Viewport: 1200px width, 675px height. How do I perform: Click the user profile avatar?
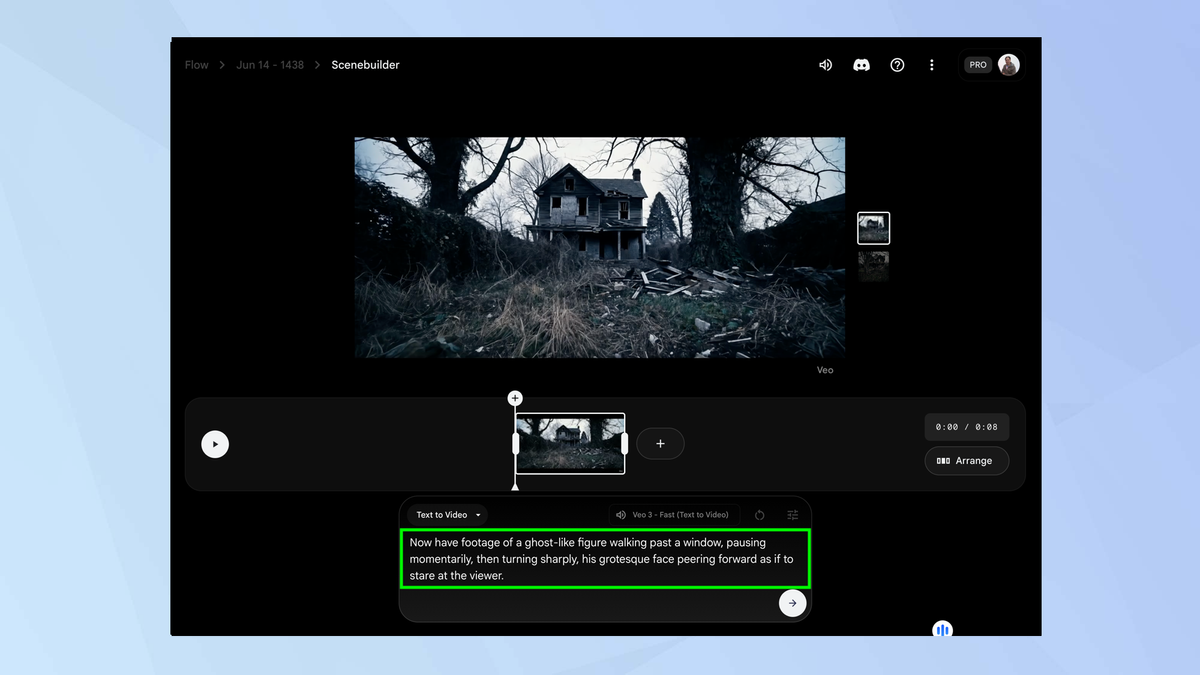pyautogui.click(x=1008, y=65)
